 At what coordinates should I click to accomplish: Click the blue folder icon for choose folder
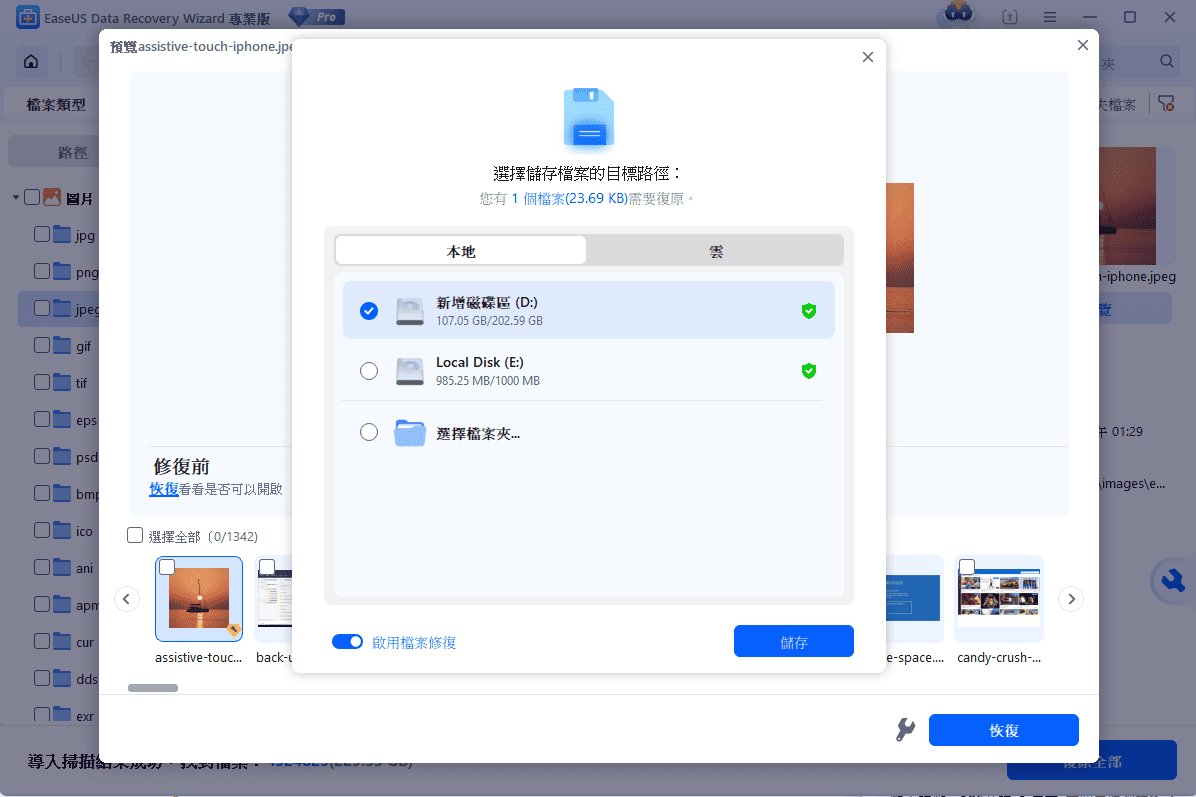[x=410, y=432]
